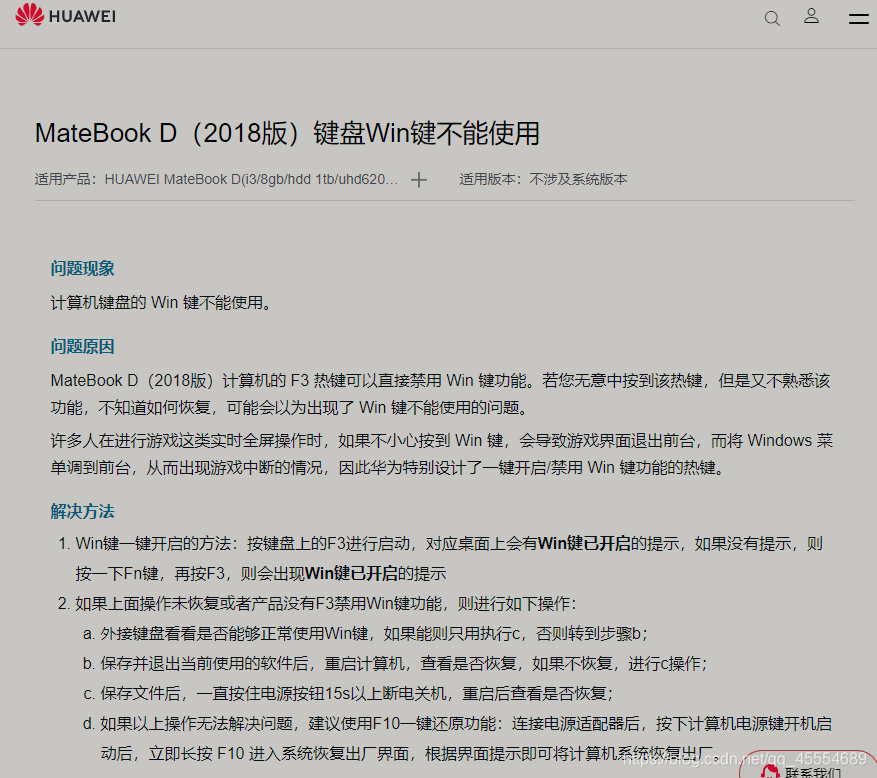
Task: Click sub-step b starting 保存并退出当前使用的软件
Action: [395, 663]
